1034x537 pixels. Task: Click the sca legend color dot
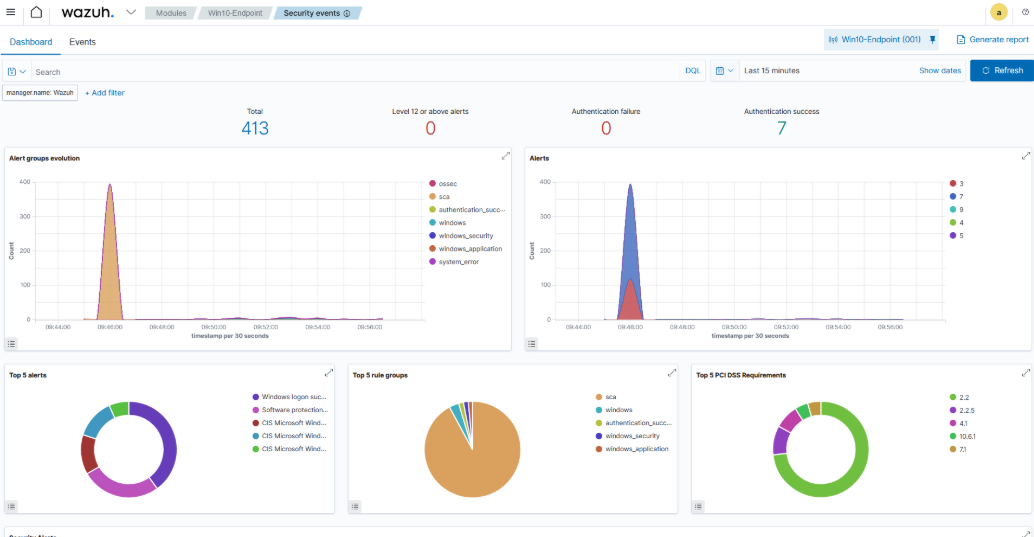(x=432, y=196)
